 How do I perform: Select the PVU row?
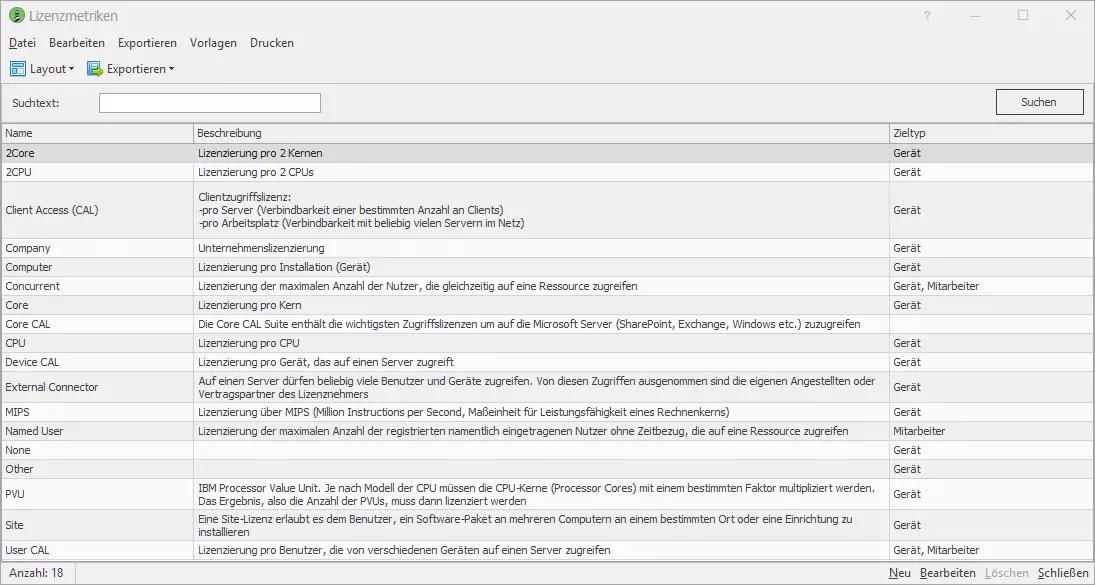coord(548,494)
